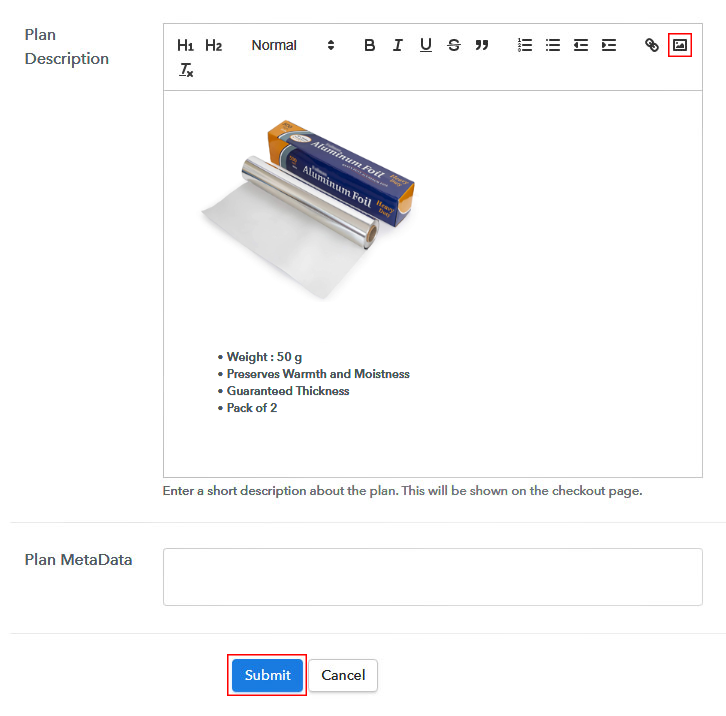Screen dimensions: 726x716
Task: Increase the indent level
Action: click(x=609, y=45)
